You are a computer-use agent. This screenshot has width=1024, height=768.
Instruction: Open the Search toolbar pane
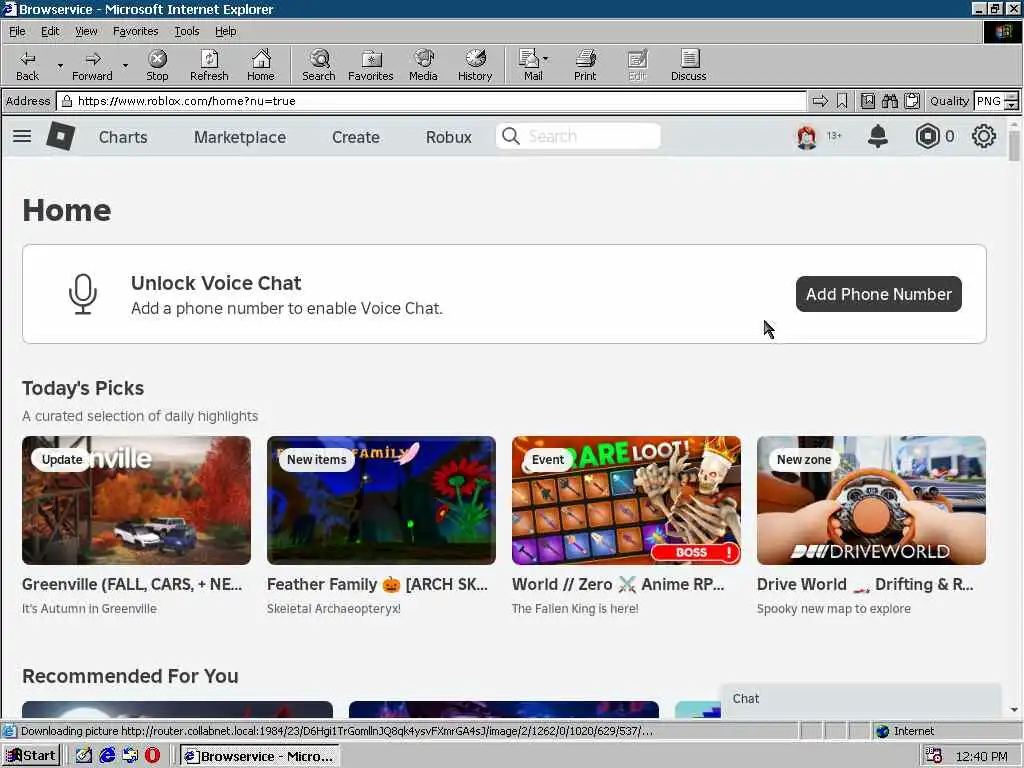click(x=319, y=65)
